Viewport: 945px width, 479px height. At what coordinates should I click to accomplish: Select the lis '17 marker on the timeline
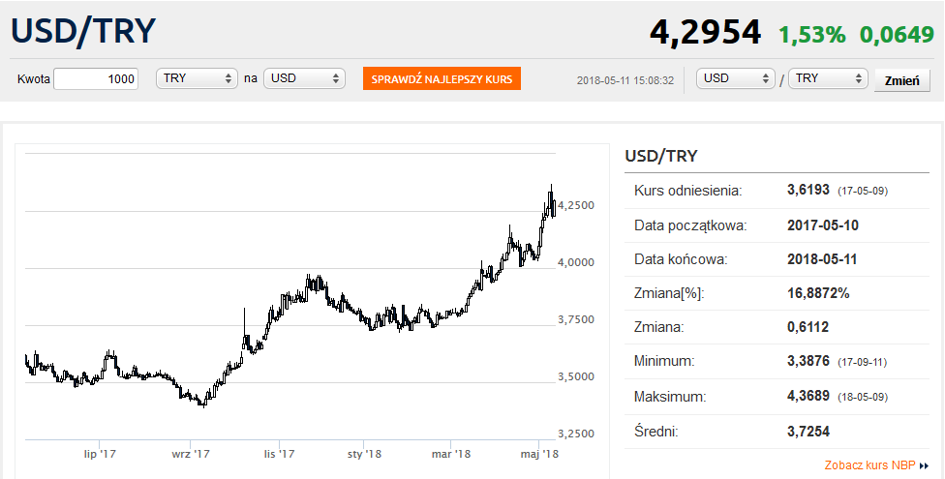[x=279, y=454]
